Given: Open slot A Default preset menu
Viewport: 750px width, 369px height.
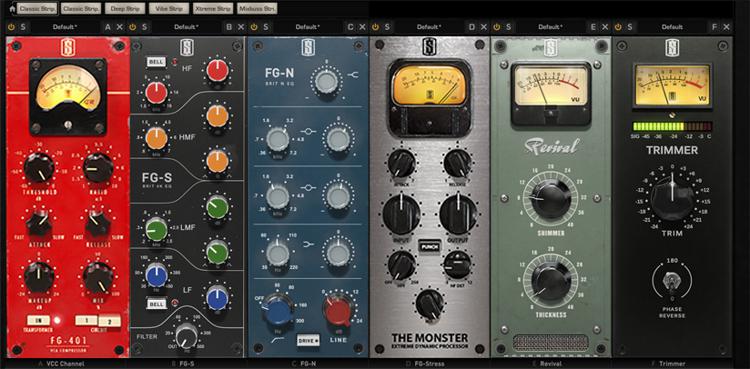Looking at the screenshot, I should [66, 27].
